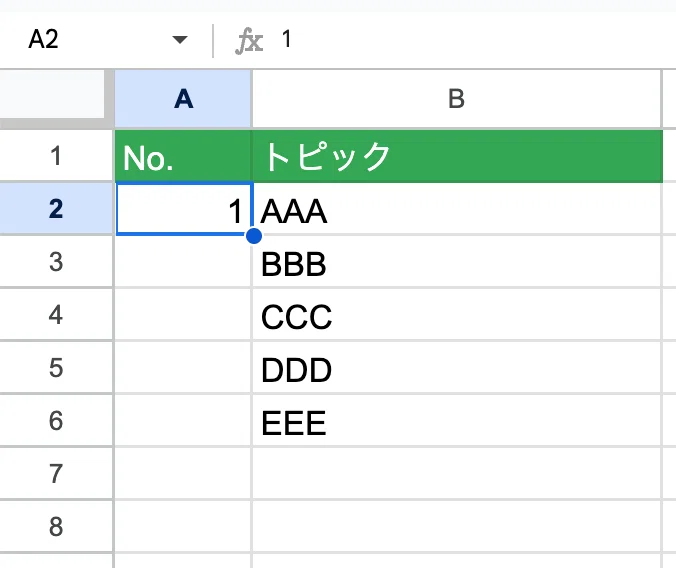Select row 2 header

56,209
